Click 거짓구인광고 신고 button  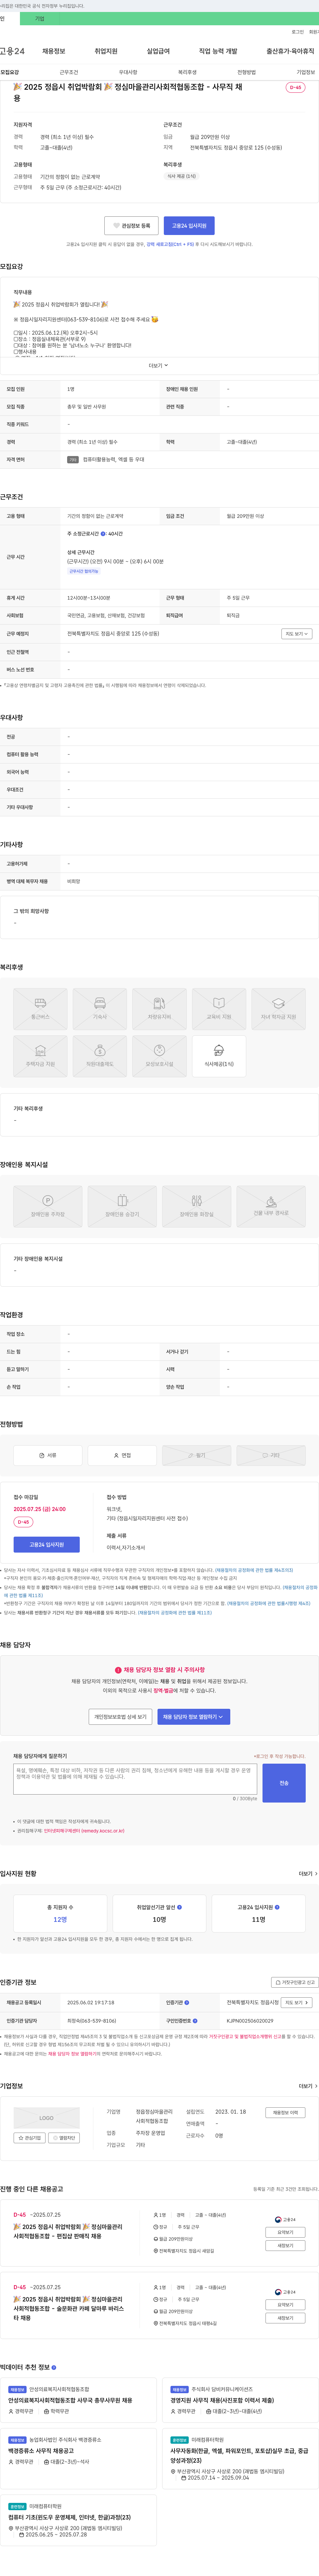[295, 1982]
